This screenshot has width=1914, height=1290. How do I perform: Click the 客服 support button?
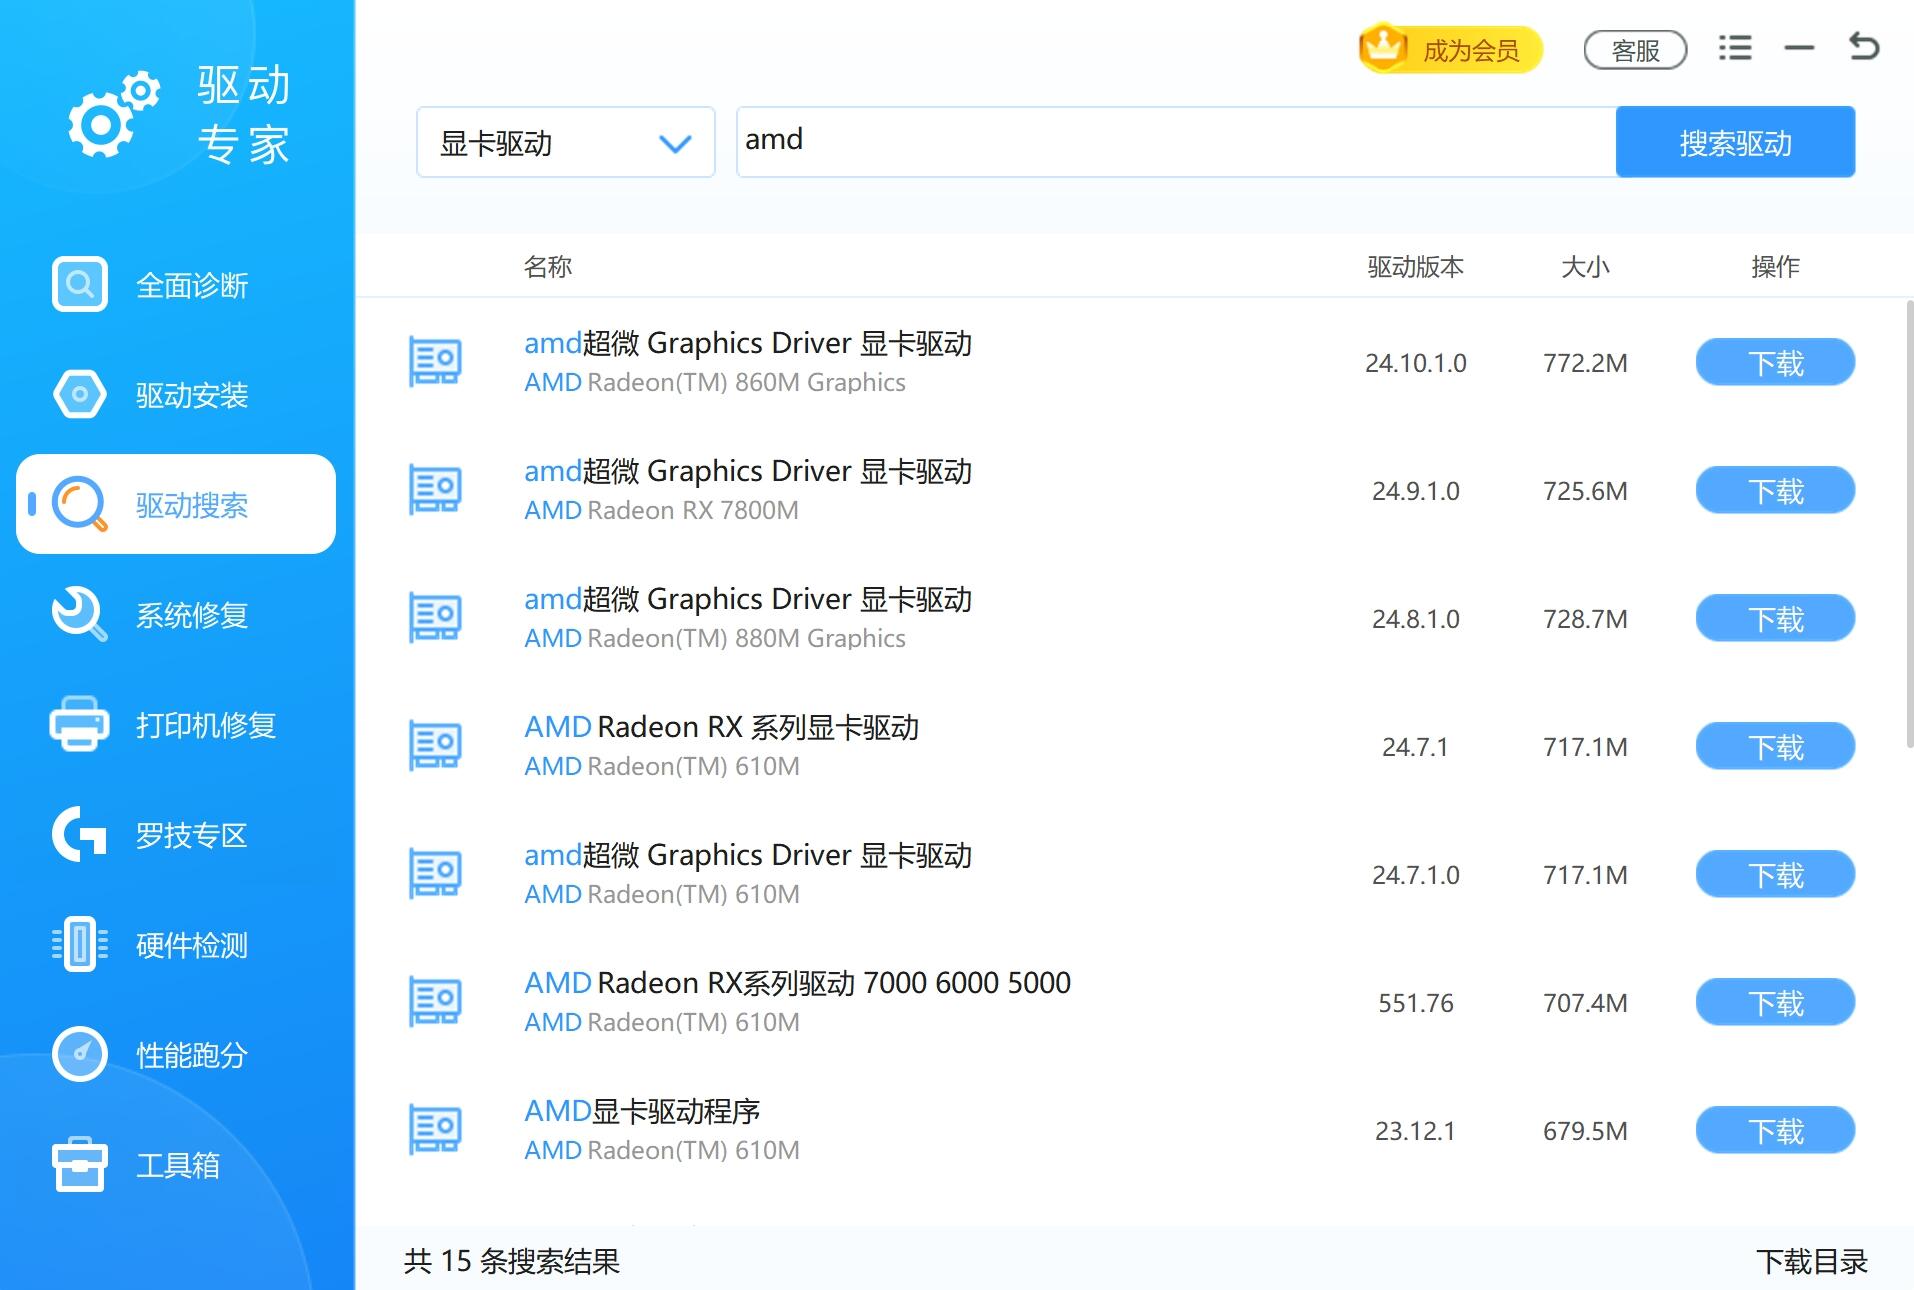[1636, 50]
